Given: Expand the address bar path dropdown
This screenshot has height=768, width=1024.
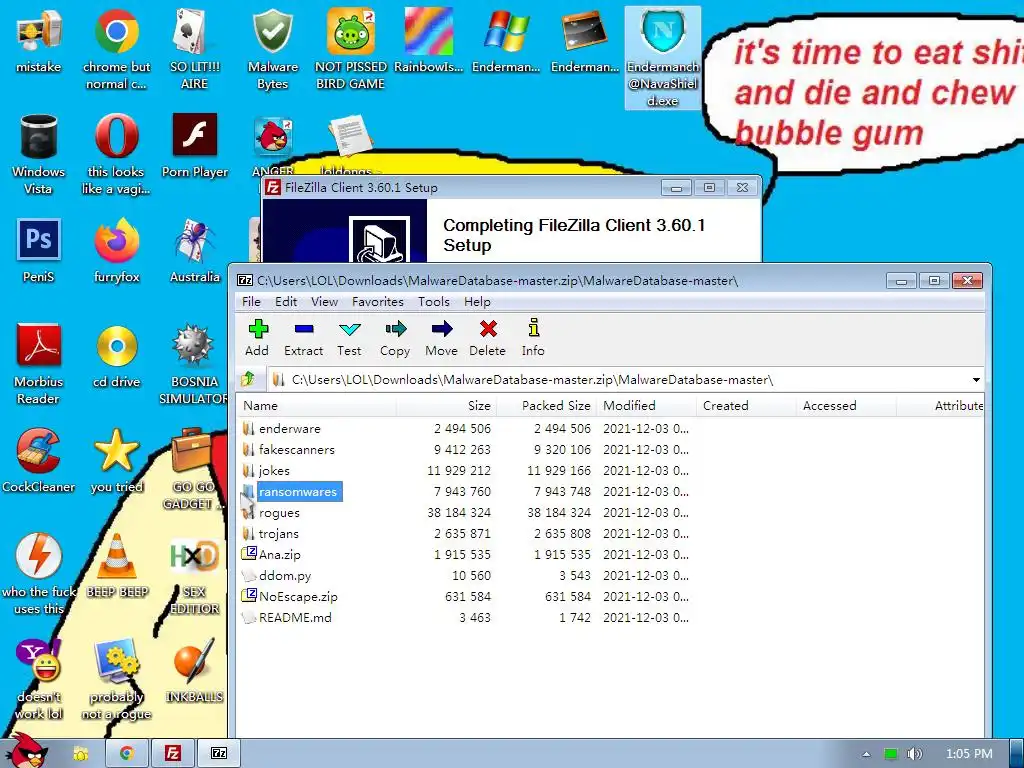Looking at the screenshot, I should [976, 379].
